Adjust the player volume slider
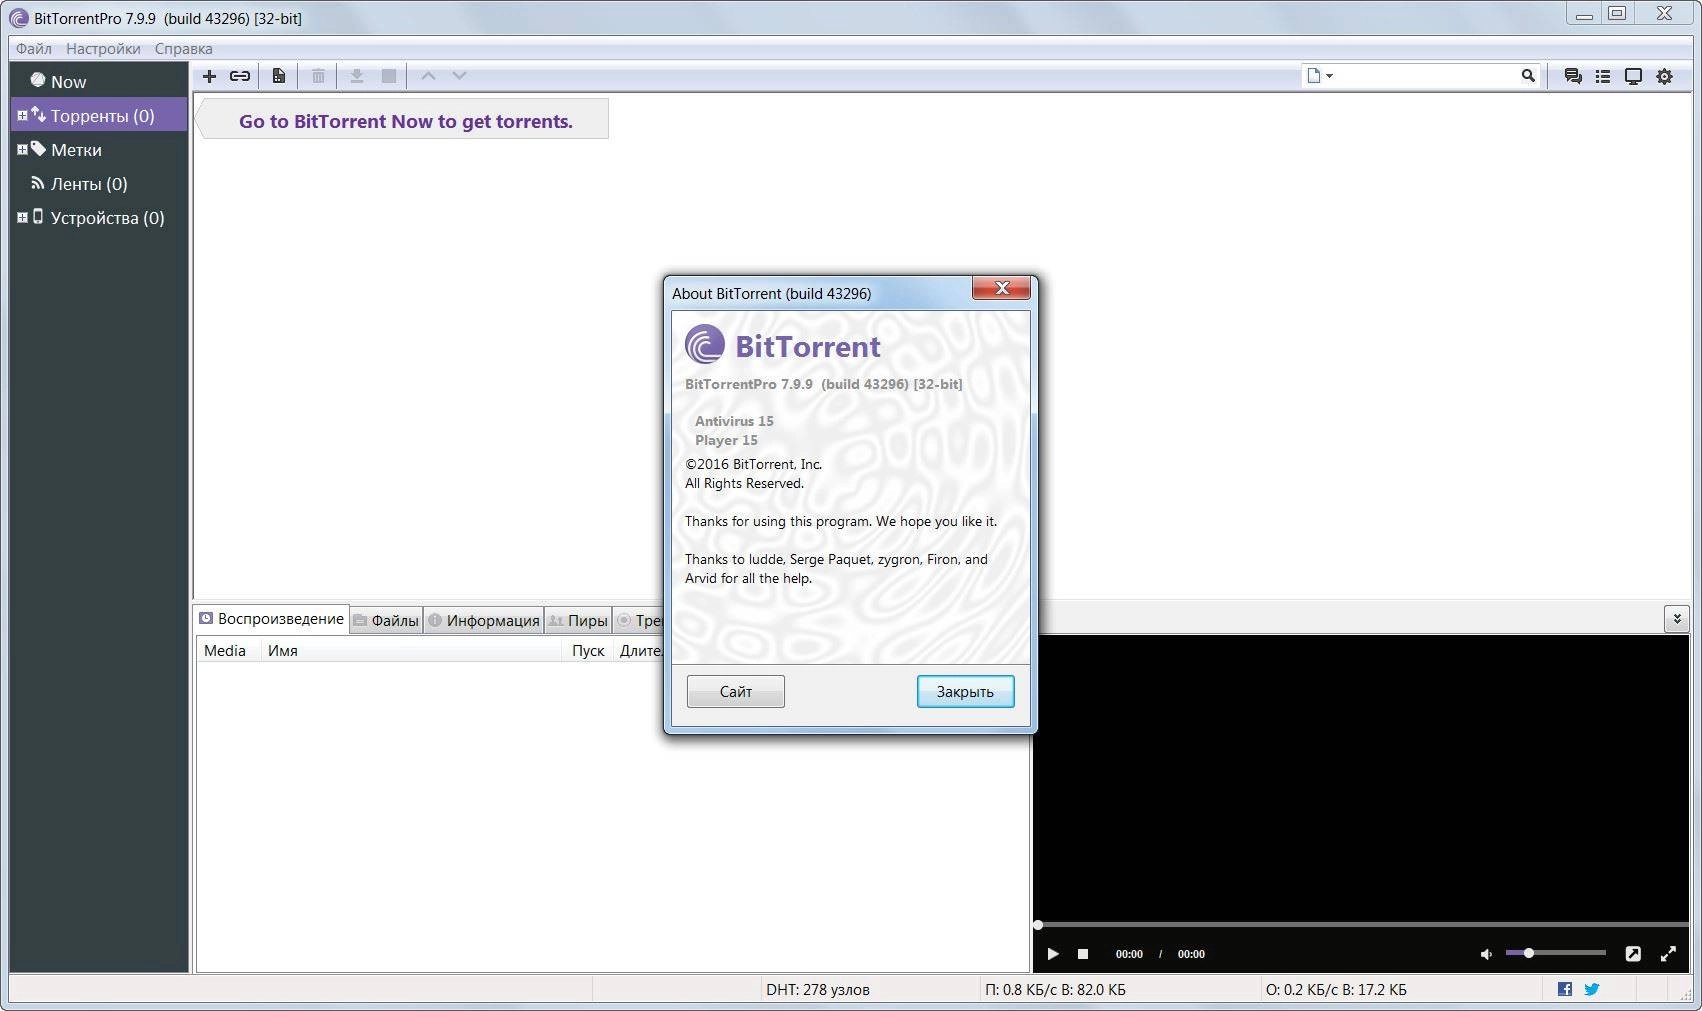 [1555, 953]
